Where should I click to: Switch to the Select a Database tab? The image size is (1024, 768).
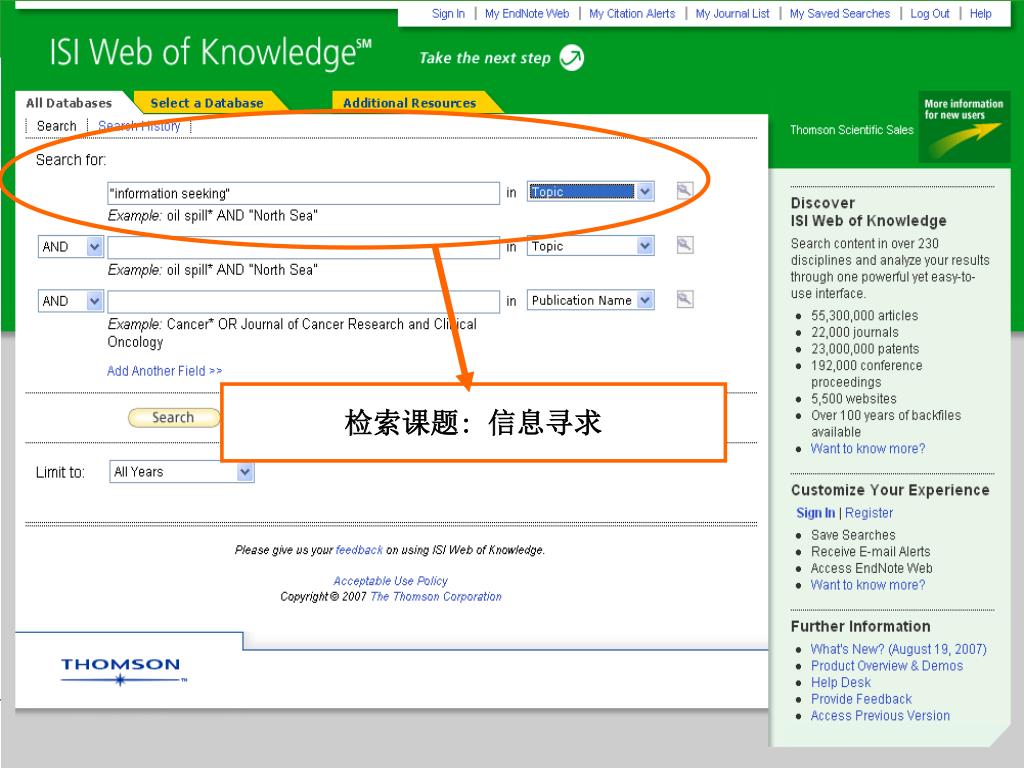[x=206, y=103]
